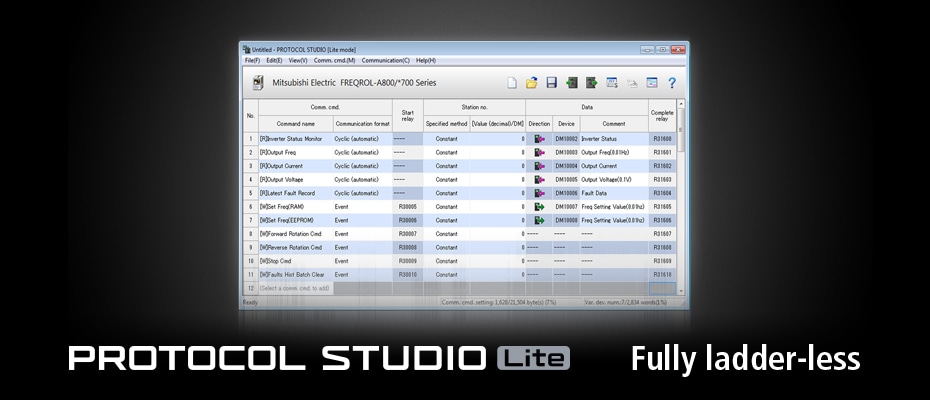Open the Edit(E) menu
The image size is (930, 400).
[274, 61]
